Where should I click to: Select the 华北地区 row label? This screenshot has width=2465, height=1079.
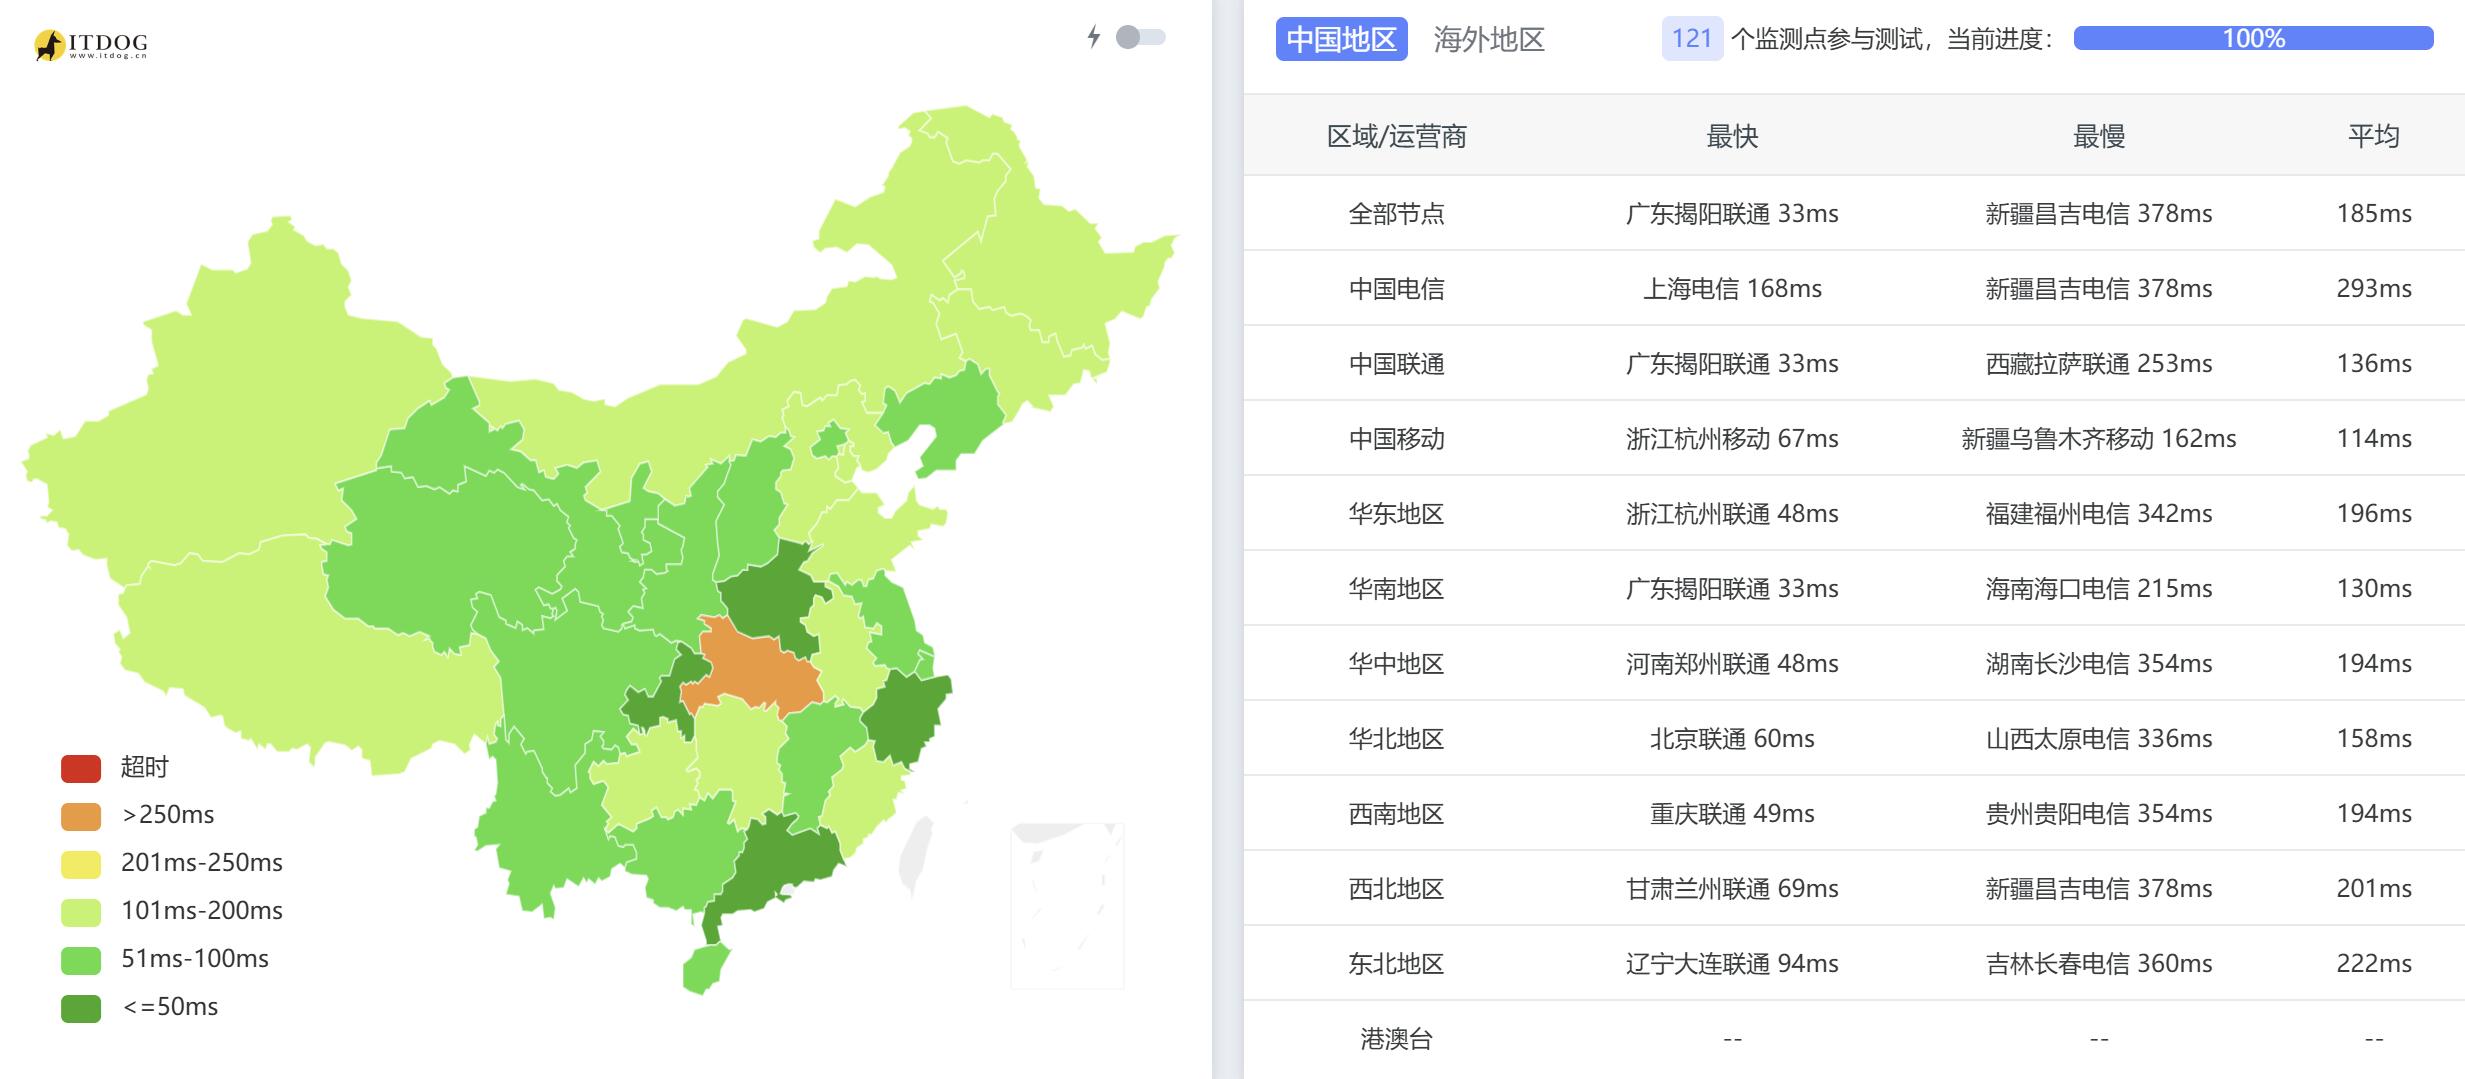1396,738
